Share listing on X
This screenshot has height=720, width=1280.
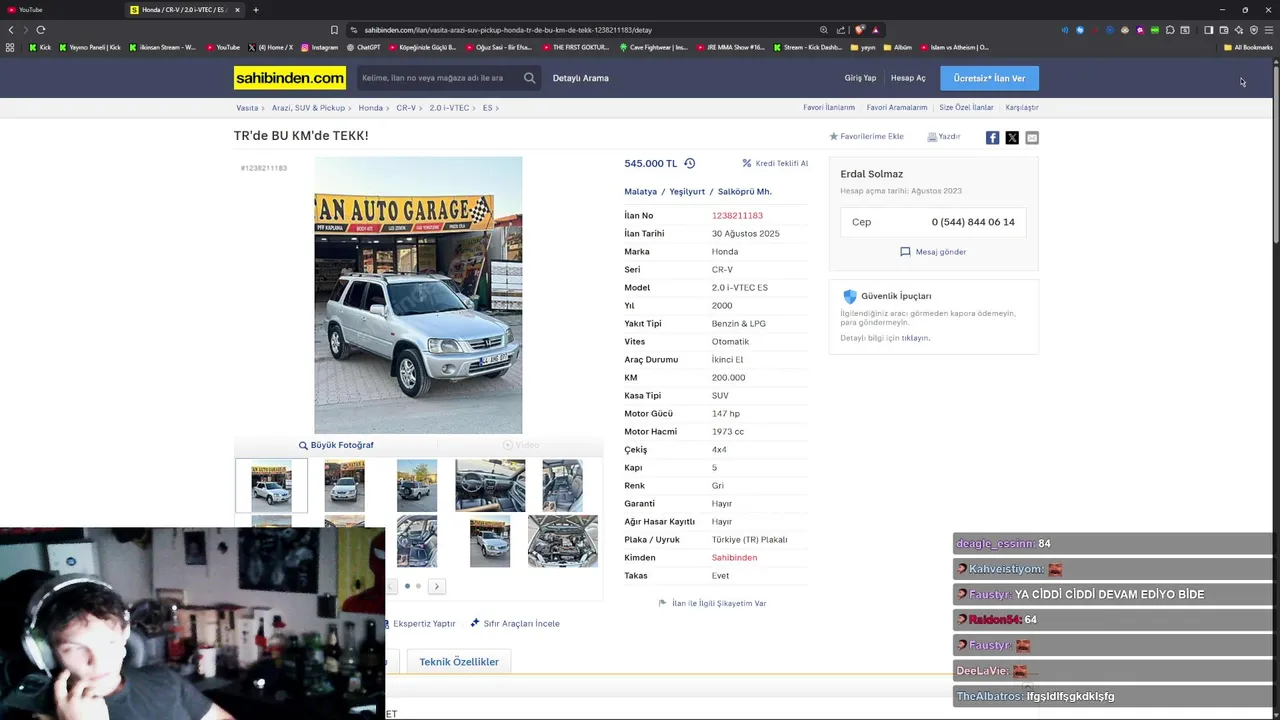tap(1012, 138)
